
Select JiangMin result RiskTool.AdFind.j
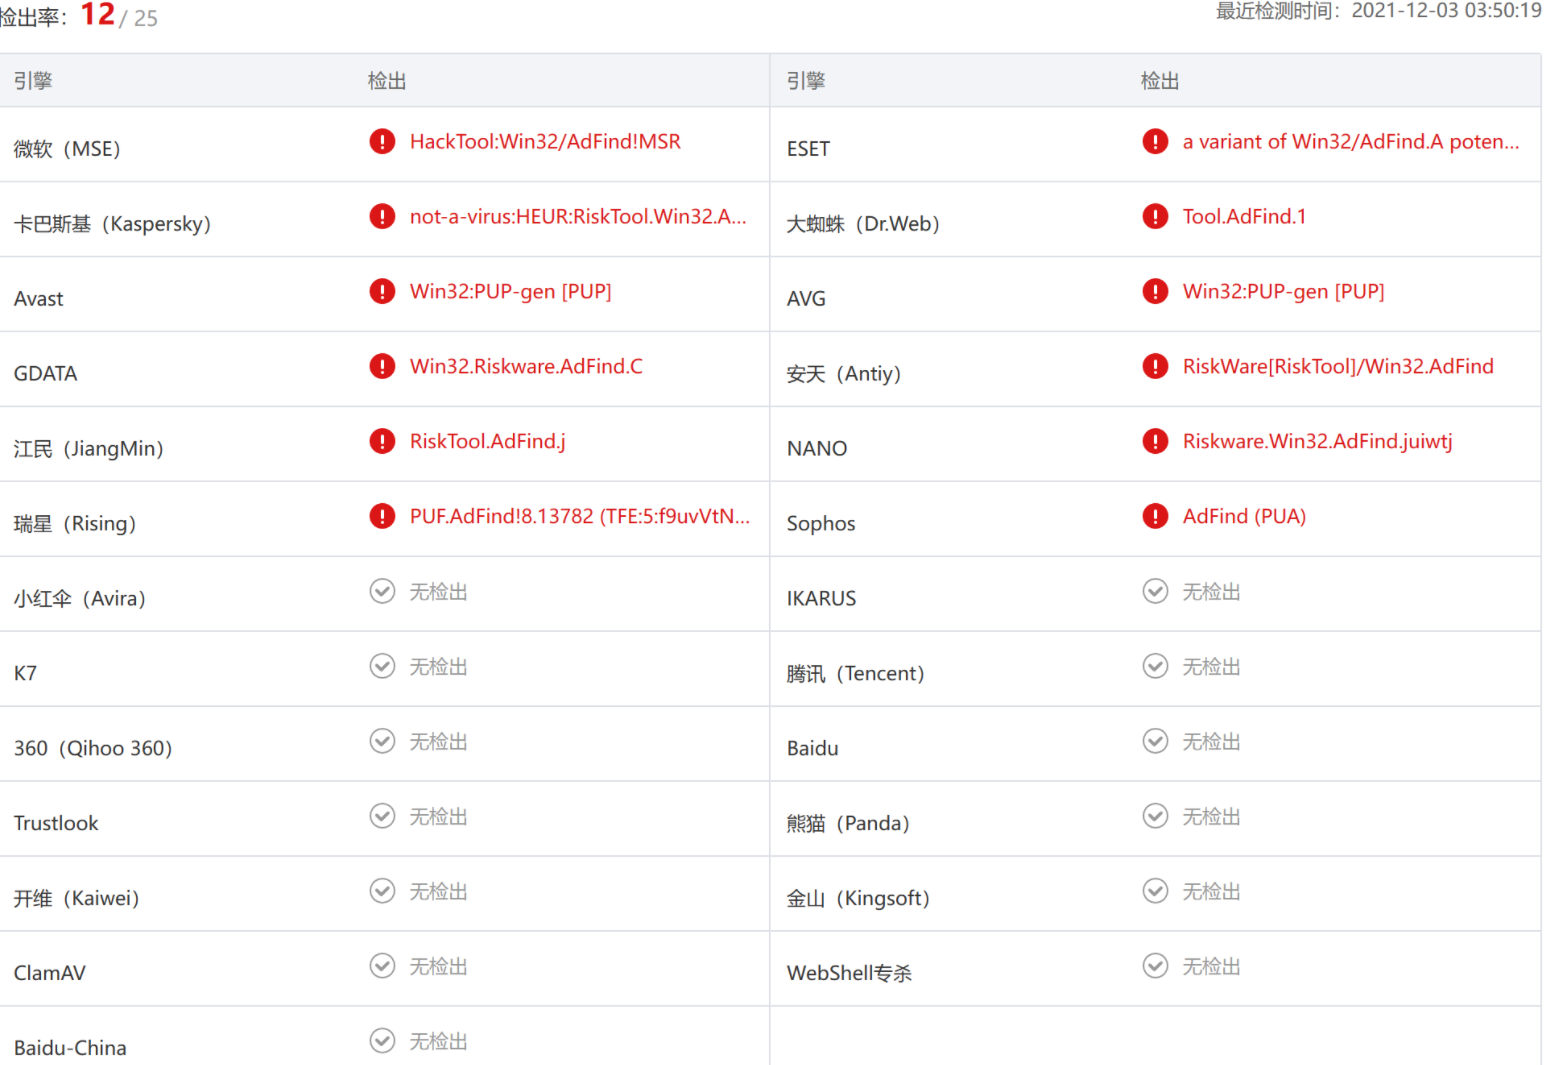pyautogui.click(x=487, y=442)
